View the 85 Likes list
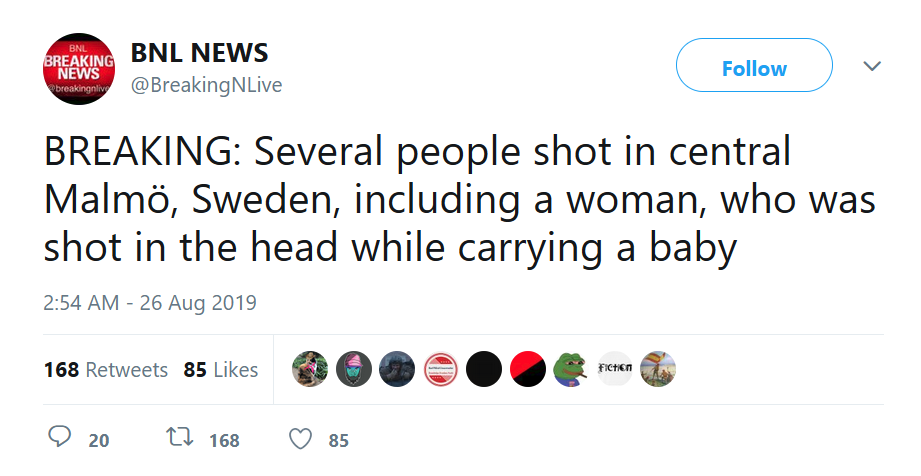921x476 pixels. (x=221, y=370)
